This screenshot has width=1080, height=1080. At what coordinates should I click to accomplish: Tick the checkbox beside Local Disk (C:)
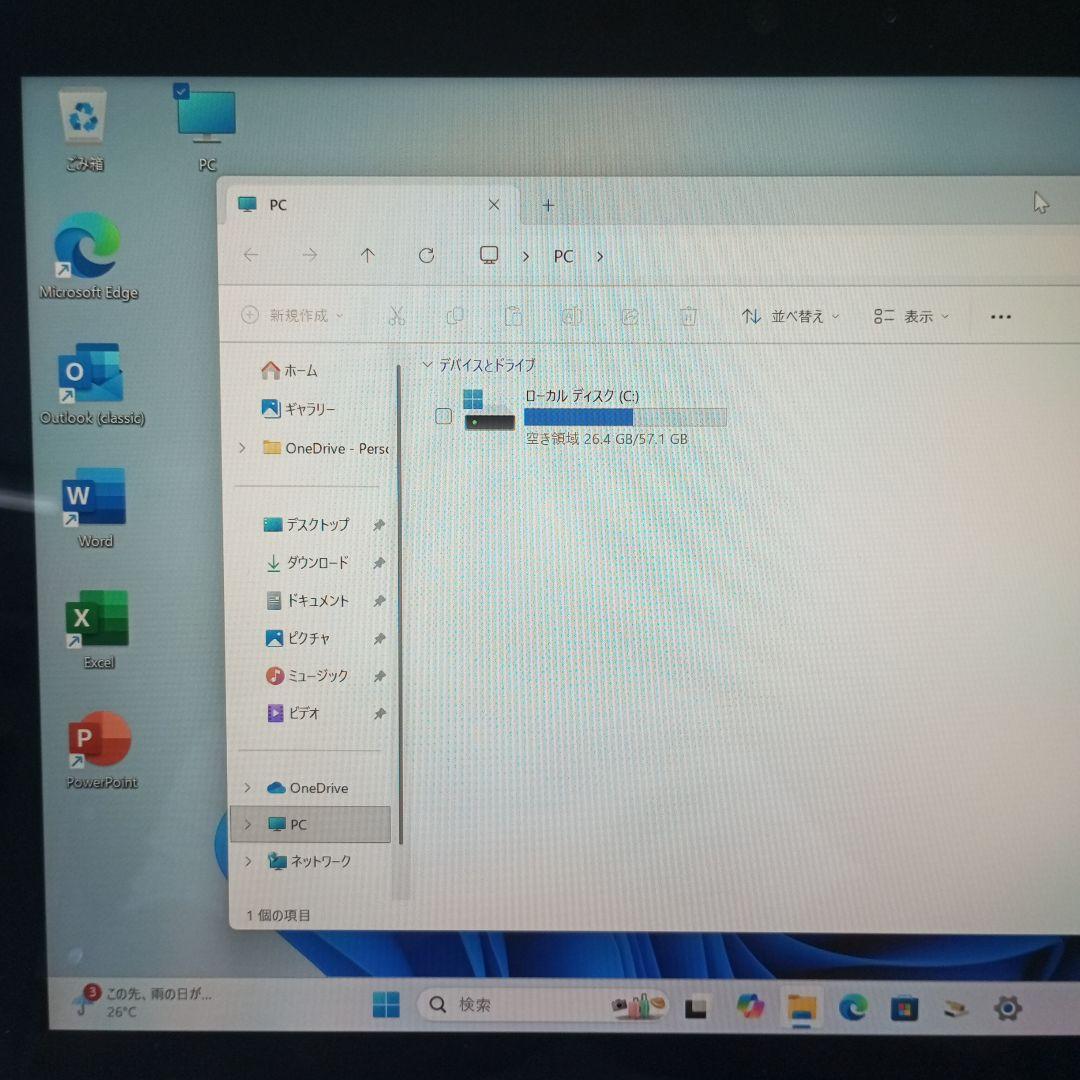pyautogui.click(x=444, y=416)
